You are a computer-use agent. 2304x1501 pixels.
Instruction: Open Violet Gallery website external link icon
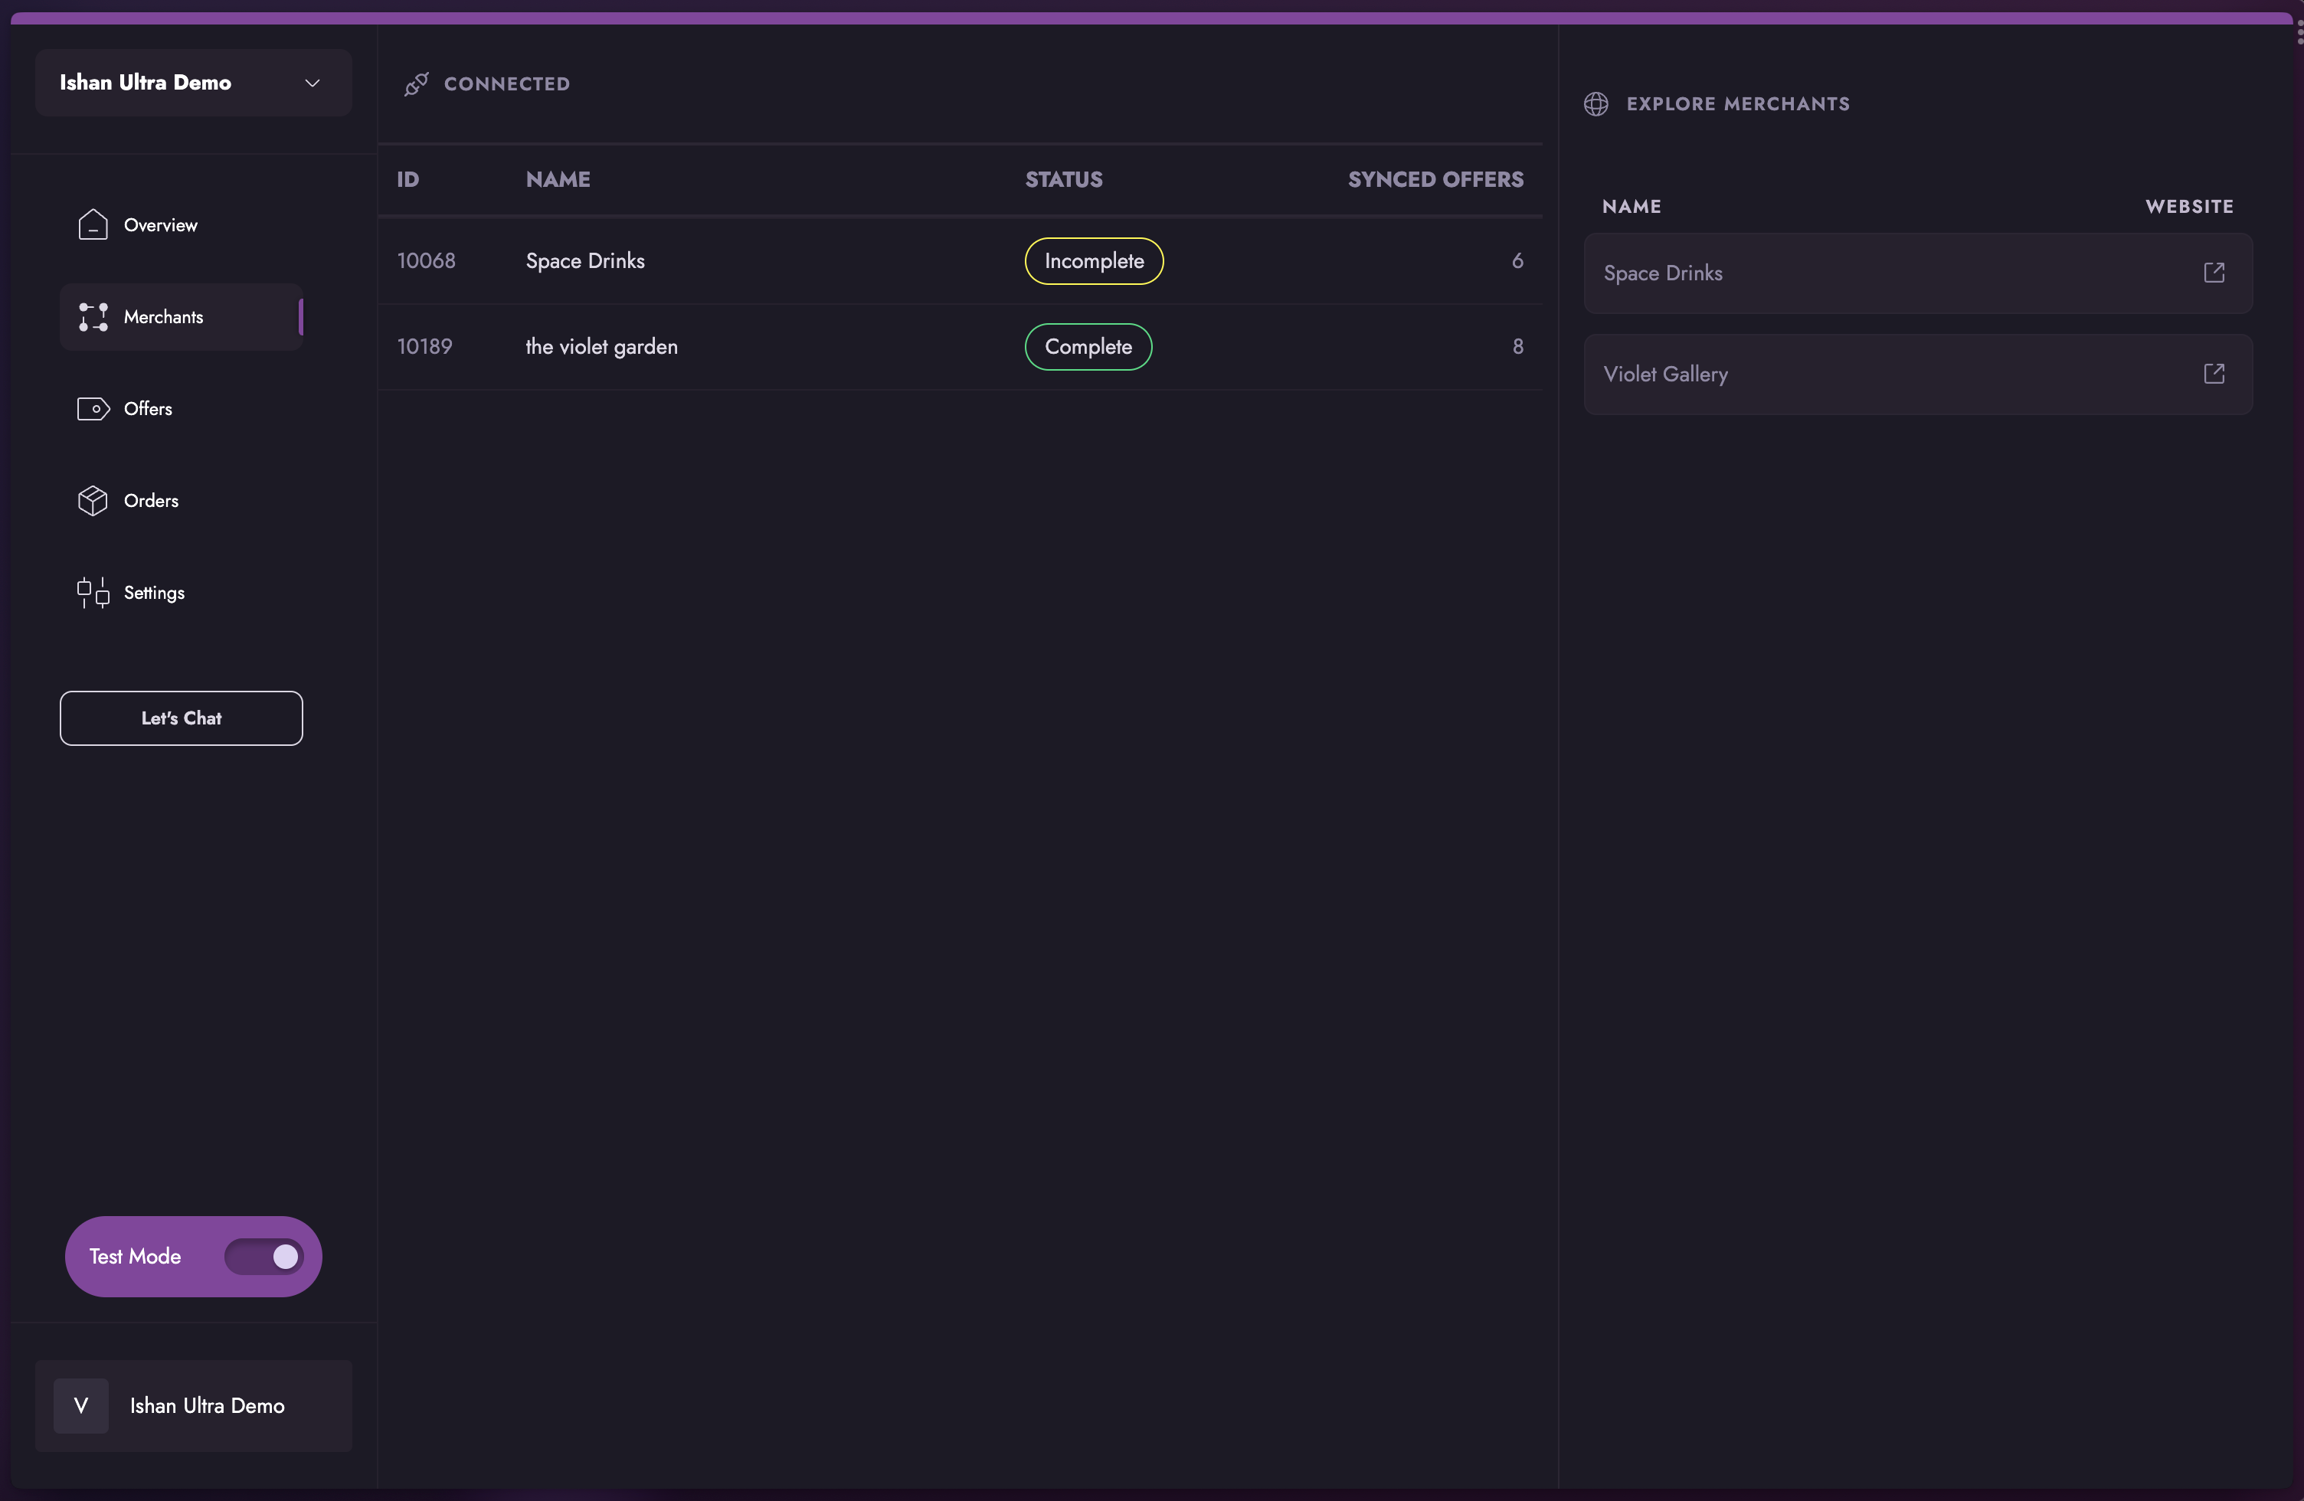click(2214, 374)
